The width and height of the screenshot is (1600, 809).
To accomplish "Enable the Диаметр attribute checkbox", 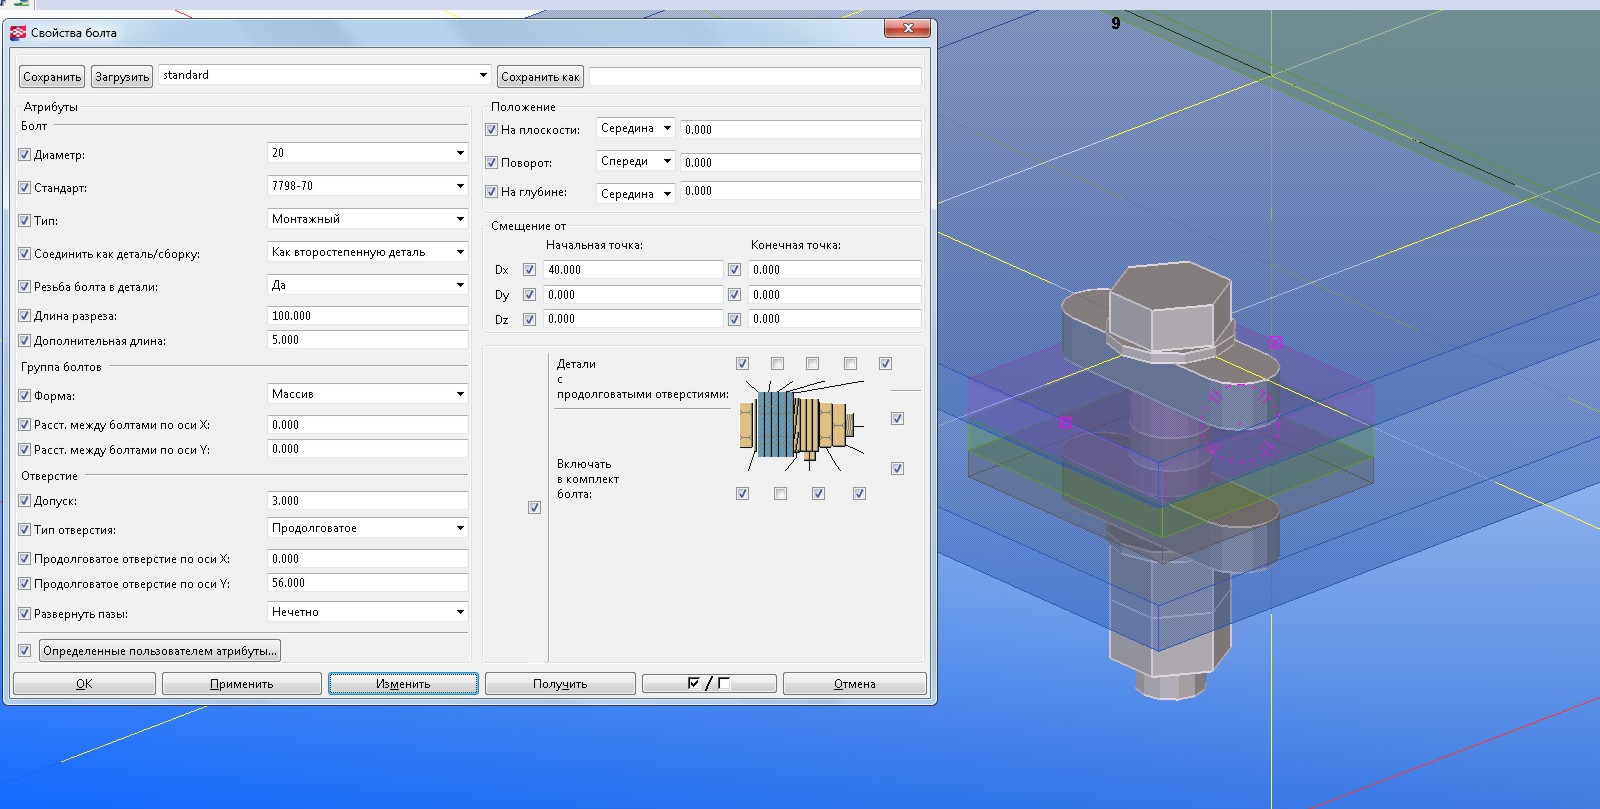I will click(25, 155).
